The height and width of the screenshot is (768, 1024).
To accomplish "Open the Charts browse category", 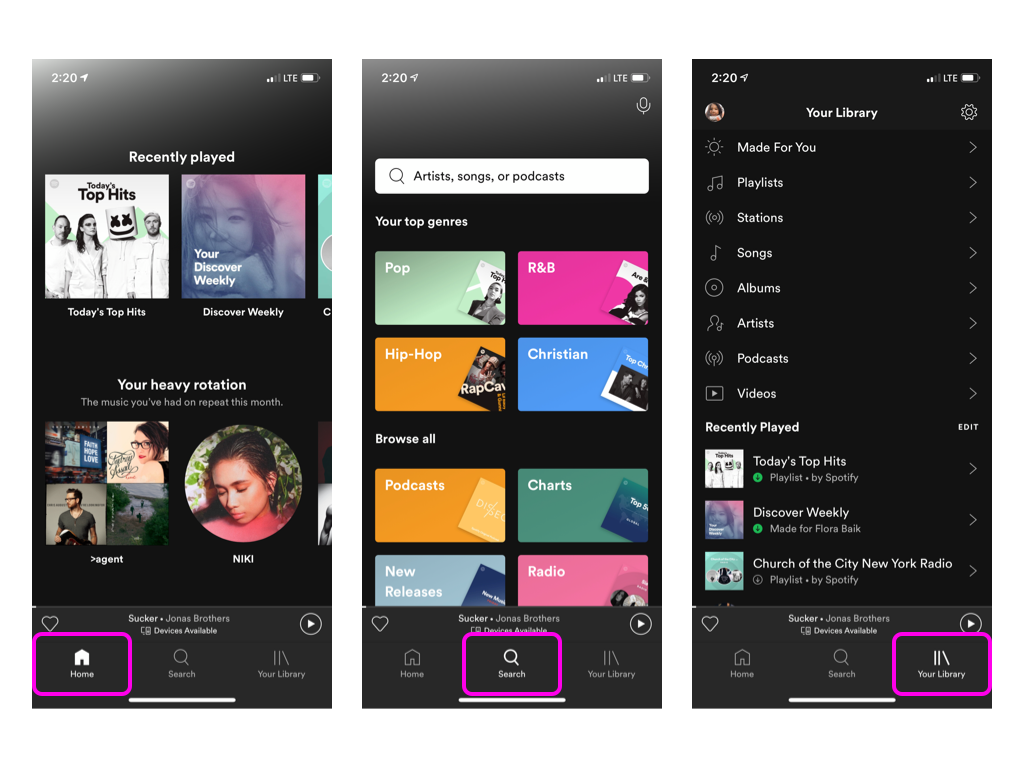I will pyautogui.click(x=583, y=505).
